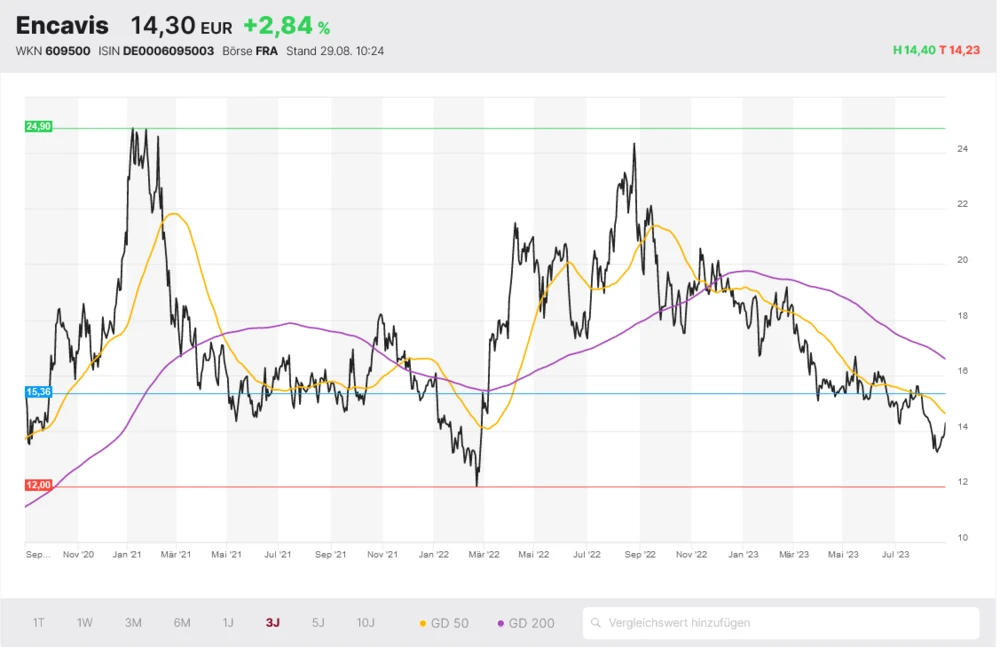The image size is (1000, 664).
Task: Click the green 24,90 high marker
Action: pos(38,127)
